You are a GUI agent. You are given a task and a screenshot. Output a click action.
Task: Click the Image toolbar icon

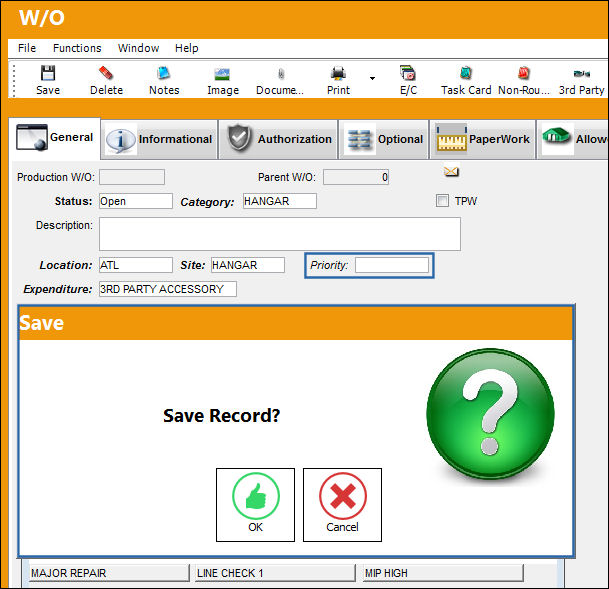pyautogui.click(x=222, y=74)
